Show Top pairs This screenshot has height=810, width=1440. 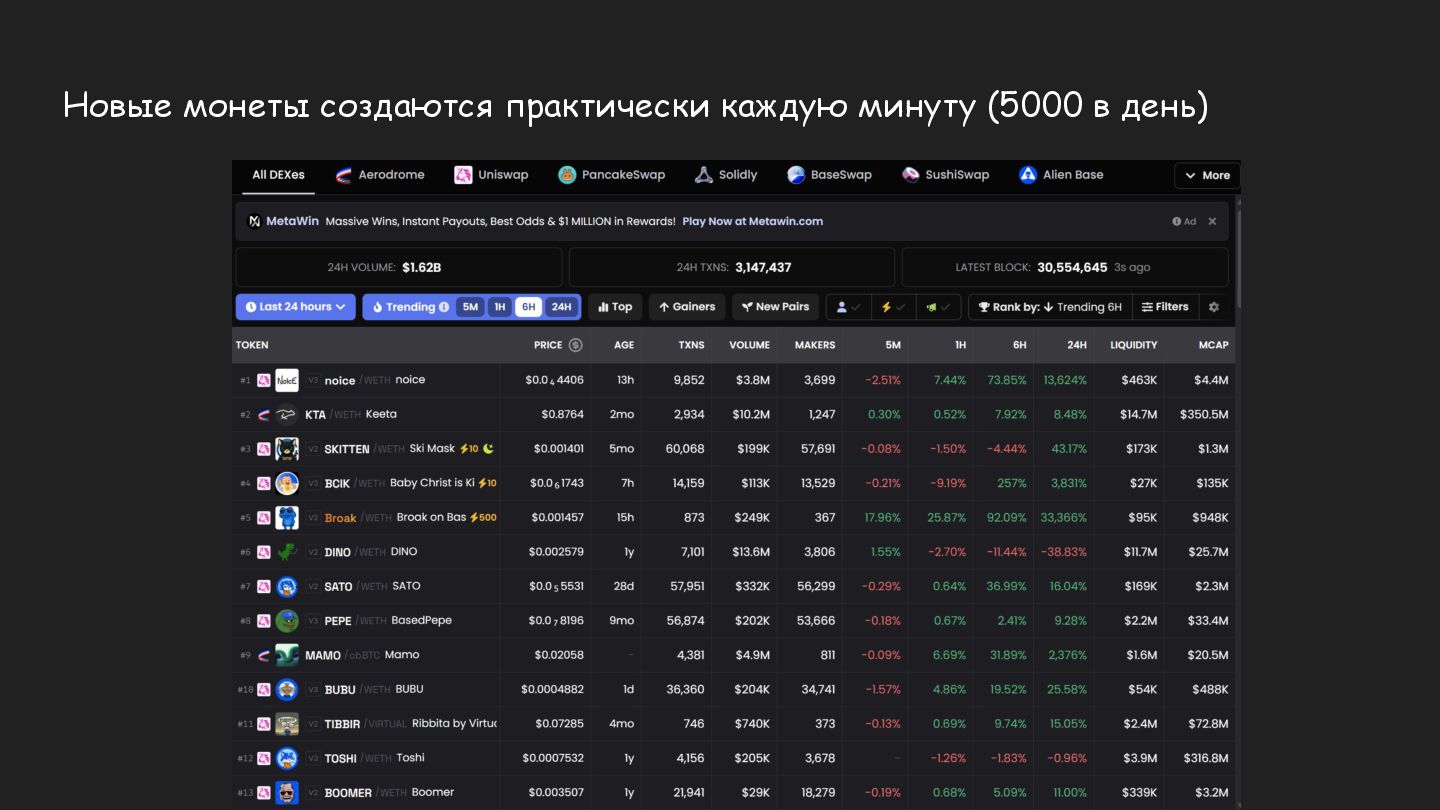pos(615,307)
